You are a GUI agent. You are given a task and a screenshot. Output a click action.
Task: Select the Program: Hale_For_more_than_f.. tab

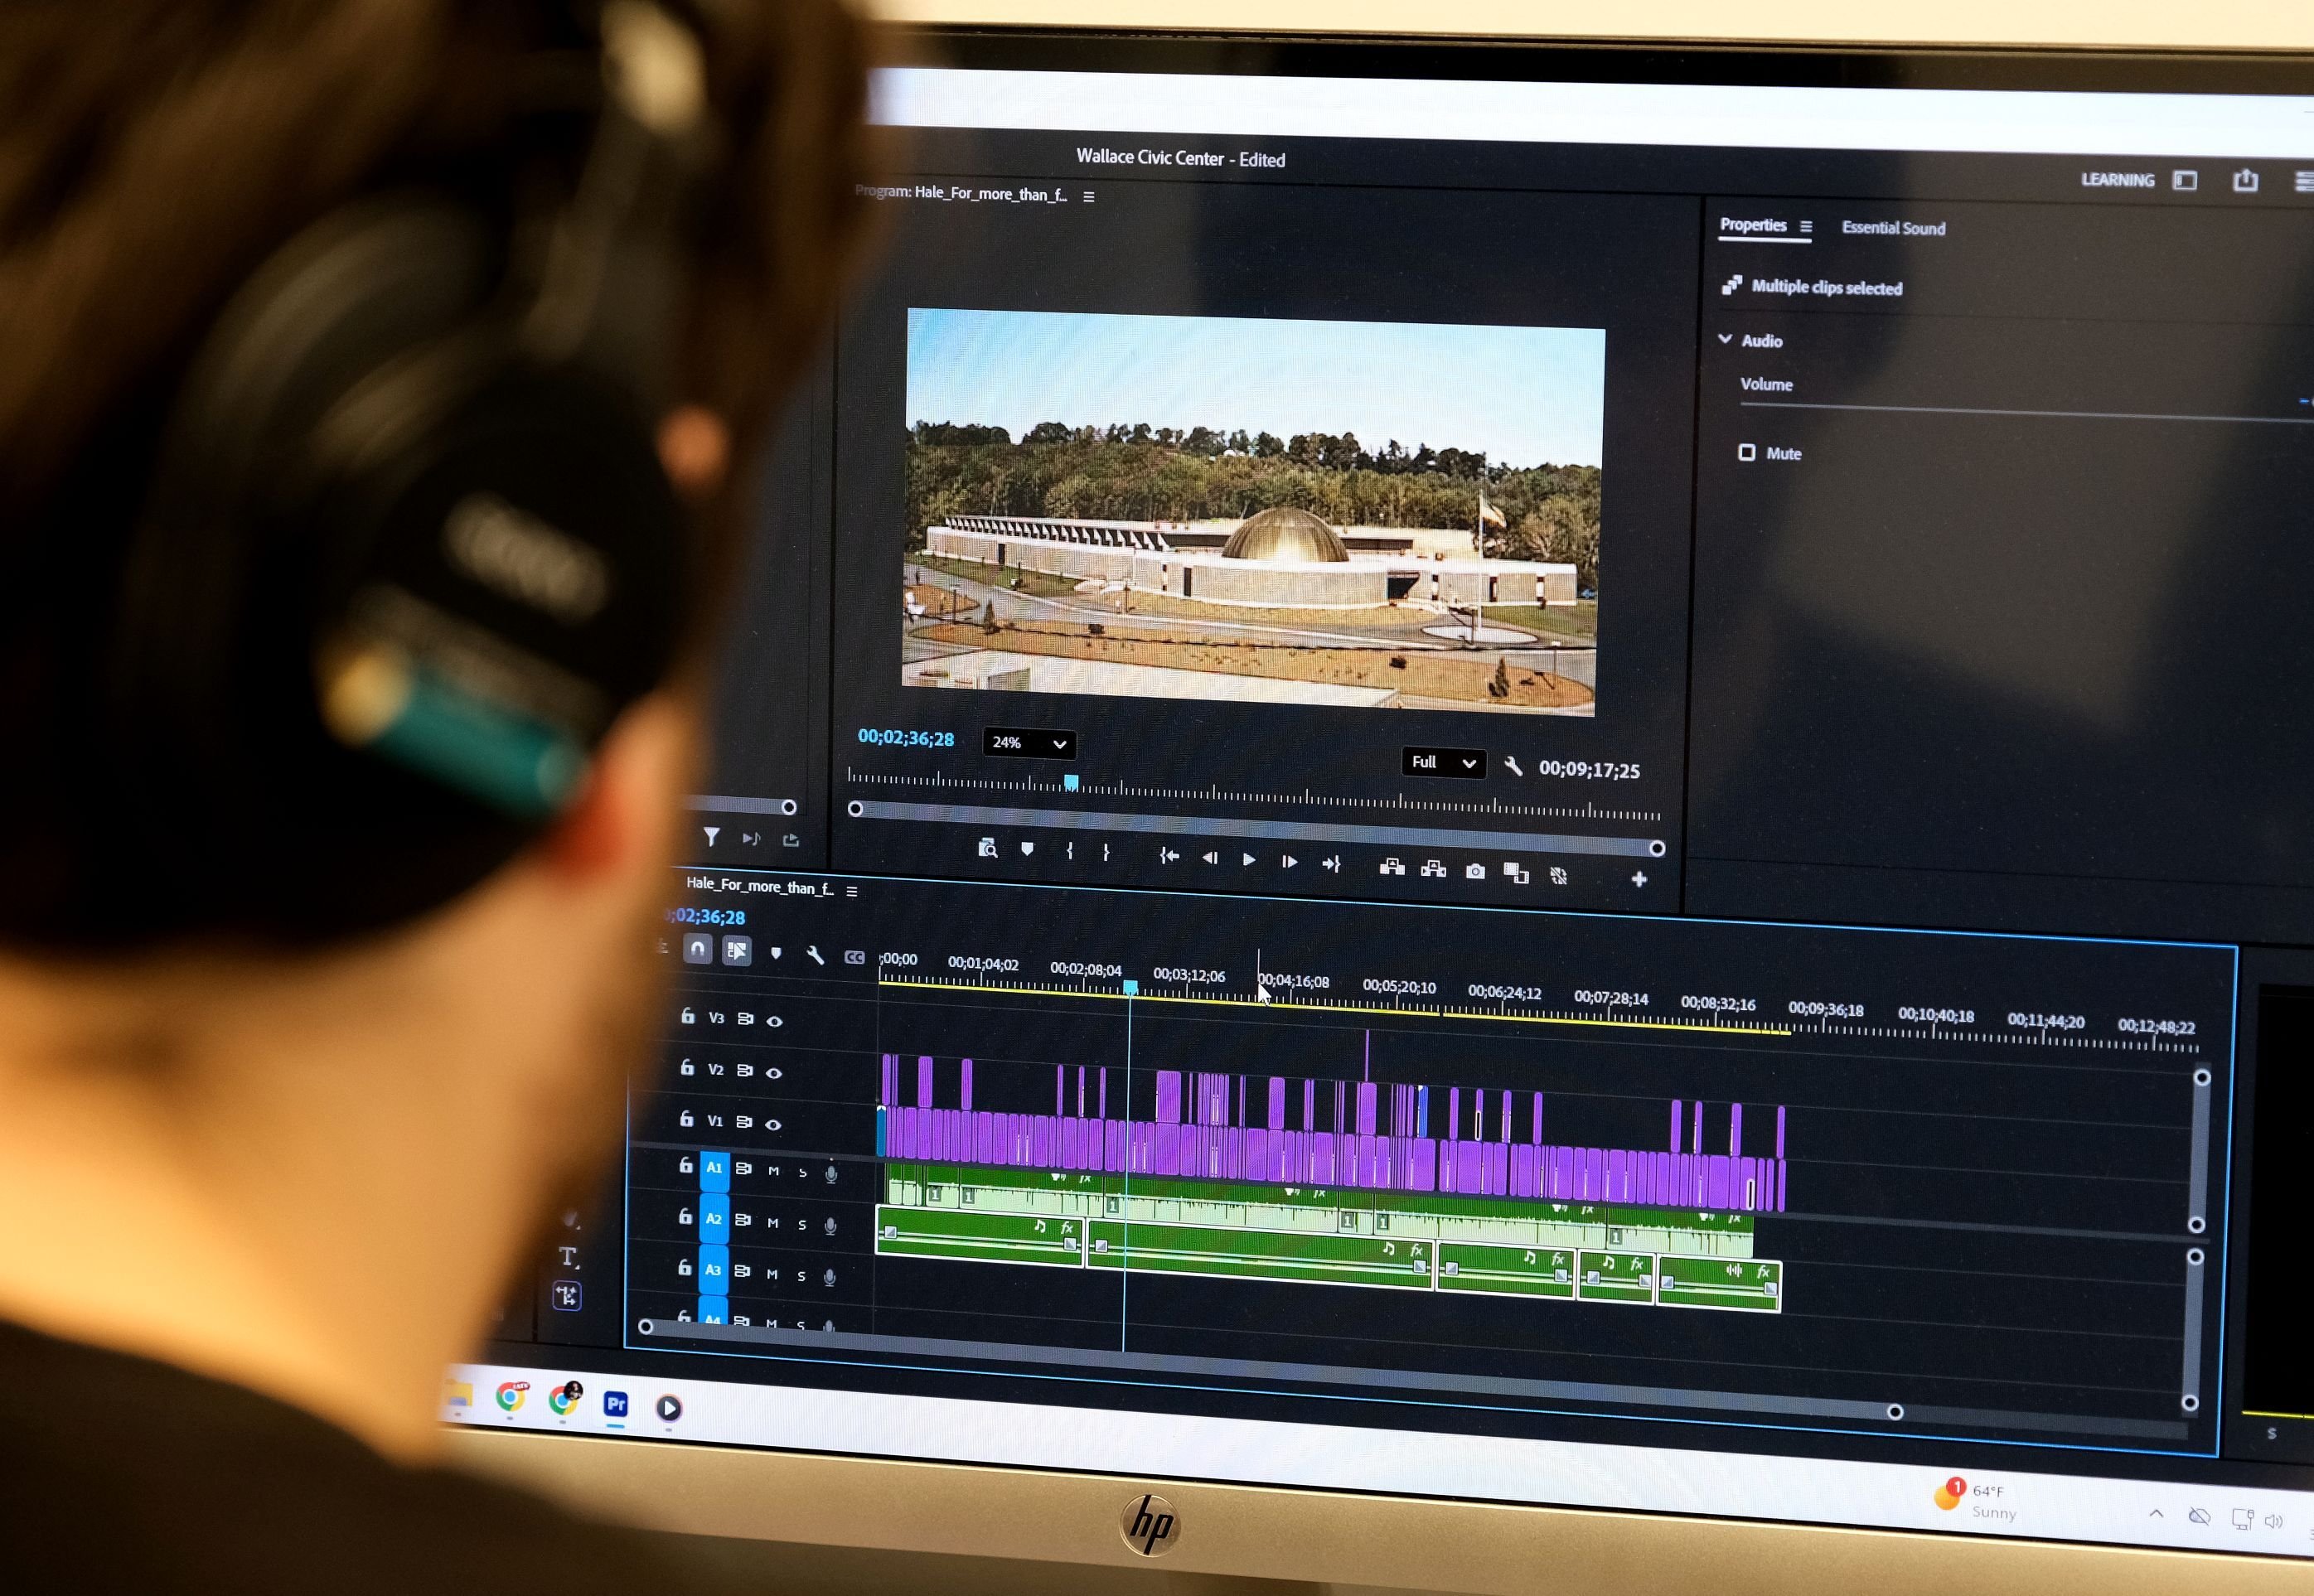[x=961, y=193]
